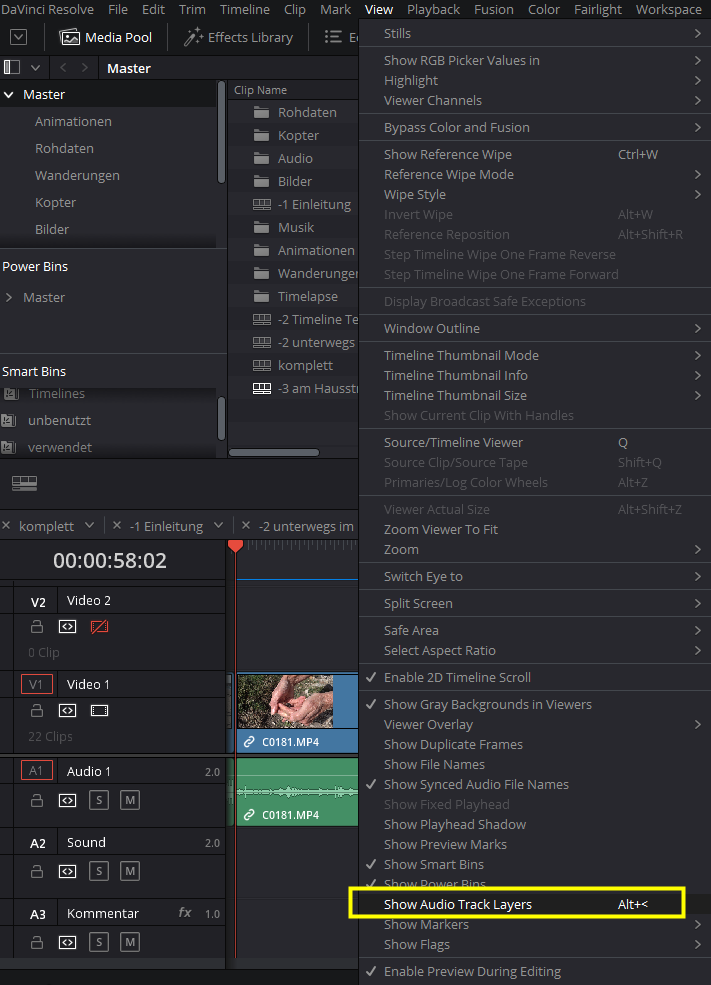Solo the Audio 1 track
Screen dimensions: 711x985
pyautogui.click(x=99, y=800)
